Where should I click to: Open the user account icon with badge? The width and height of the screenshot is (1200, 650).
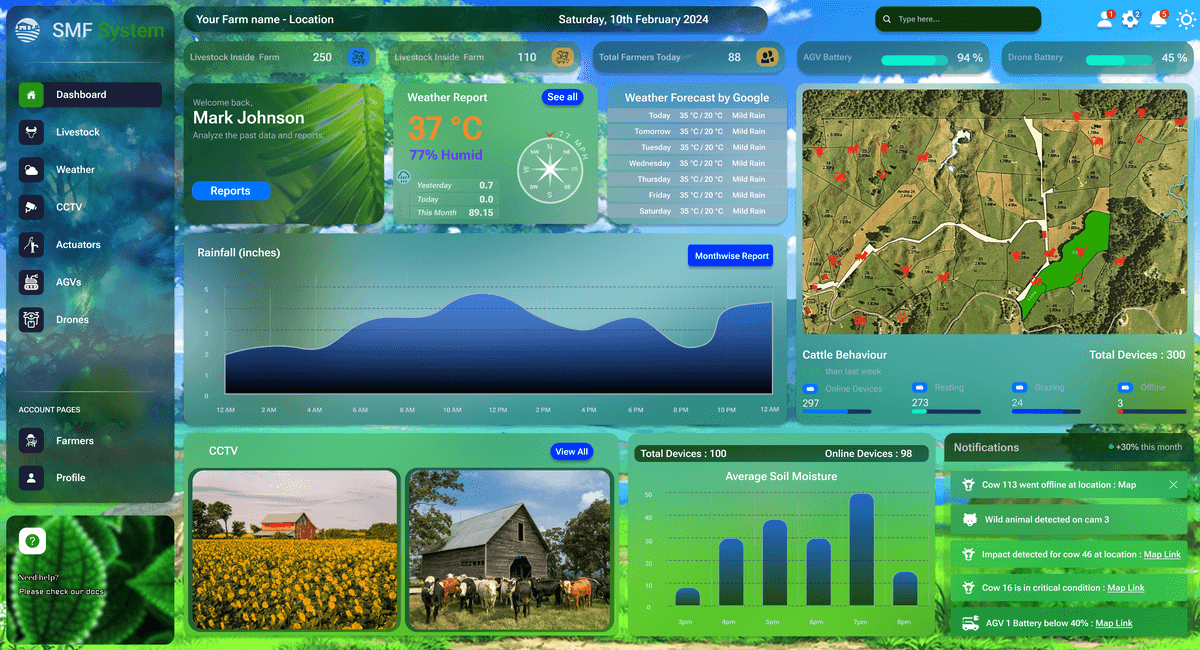pyautogui.click(x=1104, y=19)
